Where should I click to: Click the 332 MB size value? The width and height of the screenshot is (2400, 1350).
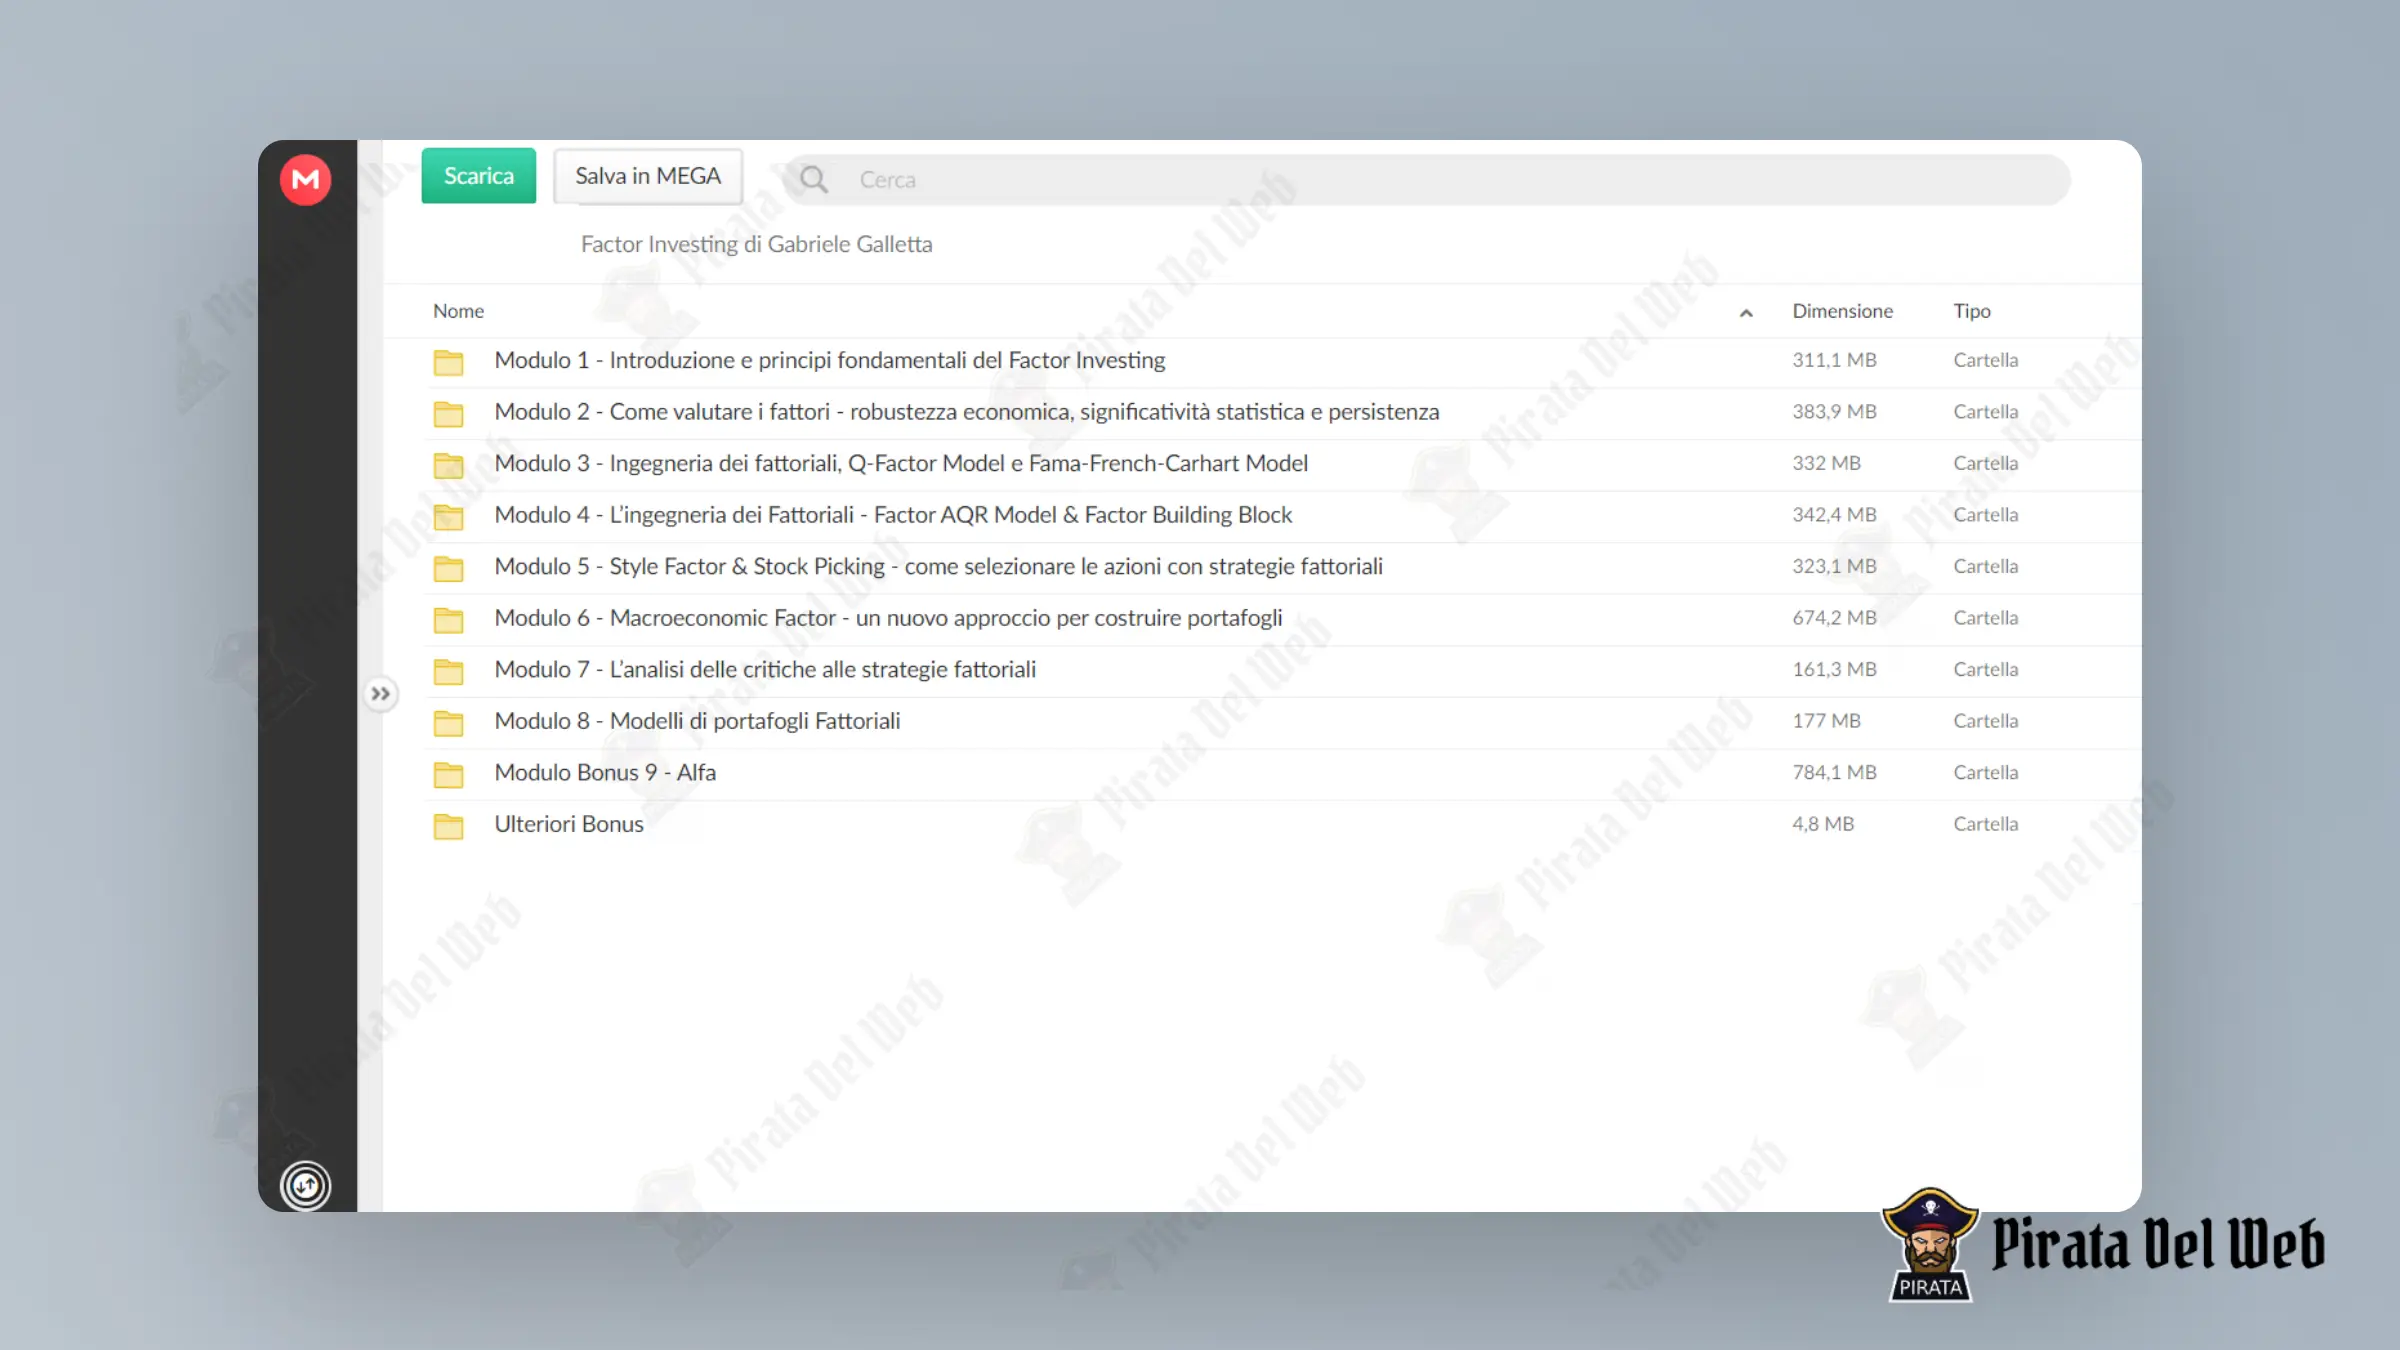tap(1826, 463)
